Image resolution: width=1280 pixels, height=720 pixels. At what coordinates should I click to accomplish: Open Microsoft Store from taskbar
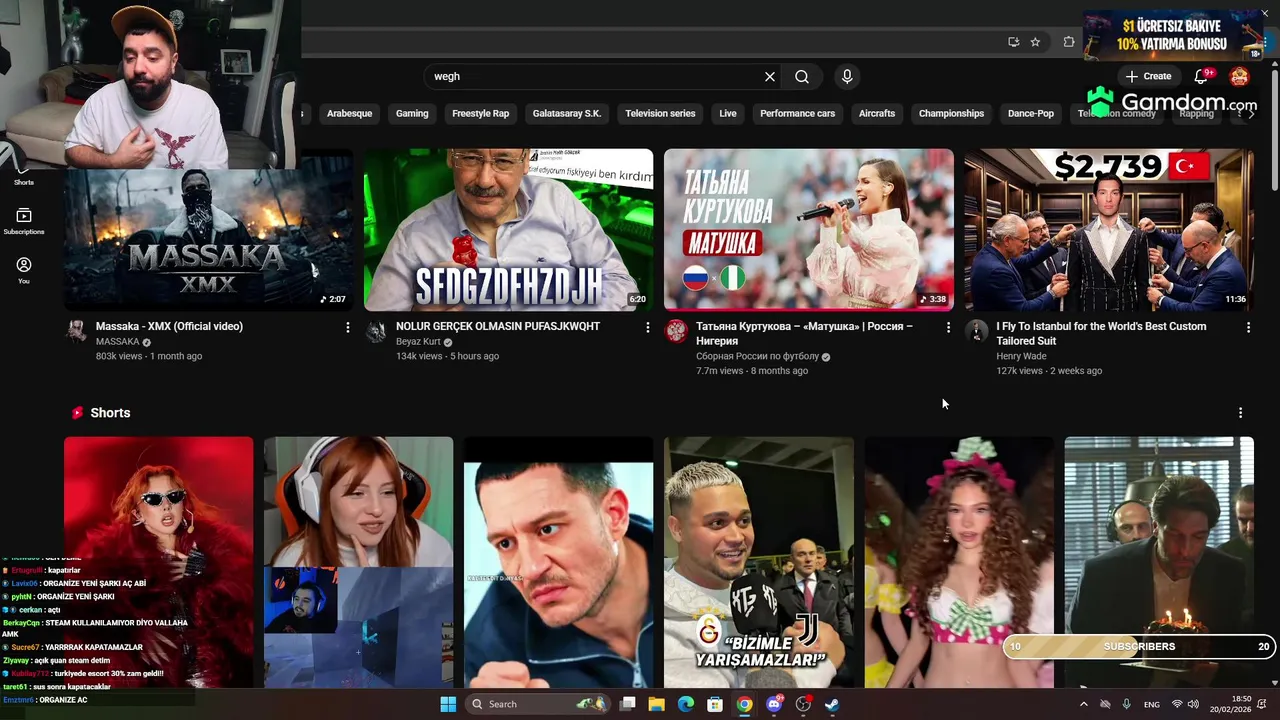715,704
